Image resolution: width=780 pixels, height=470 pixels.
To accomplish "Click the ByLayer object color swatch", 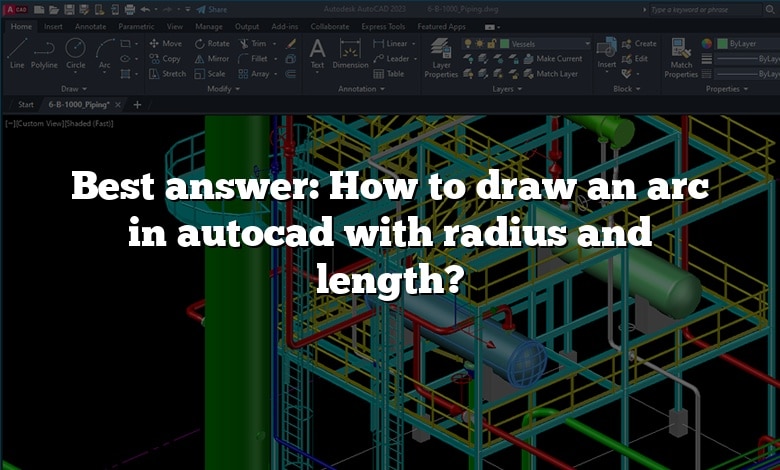I will (x=708, y=44).
